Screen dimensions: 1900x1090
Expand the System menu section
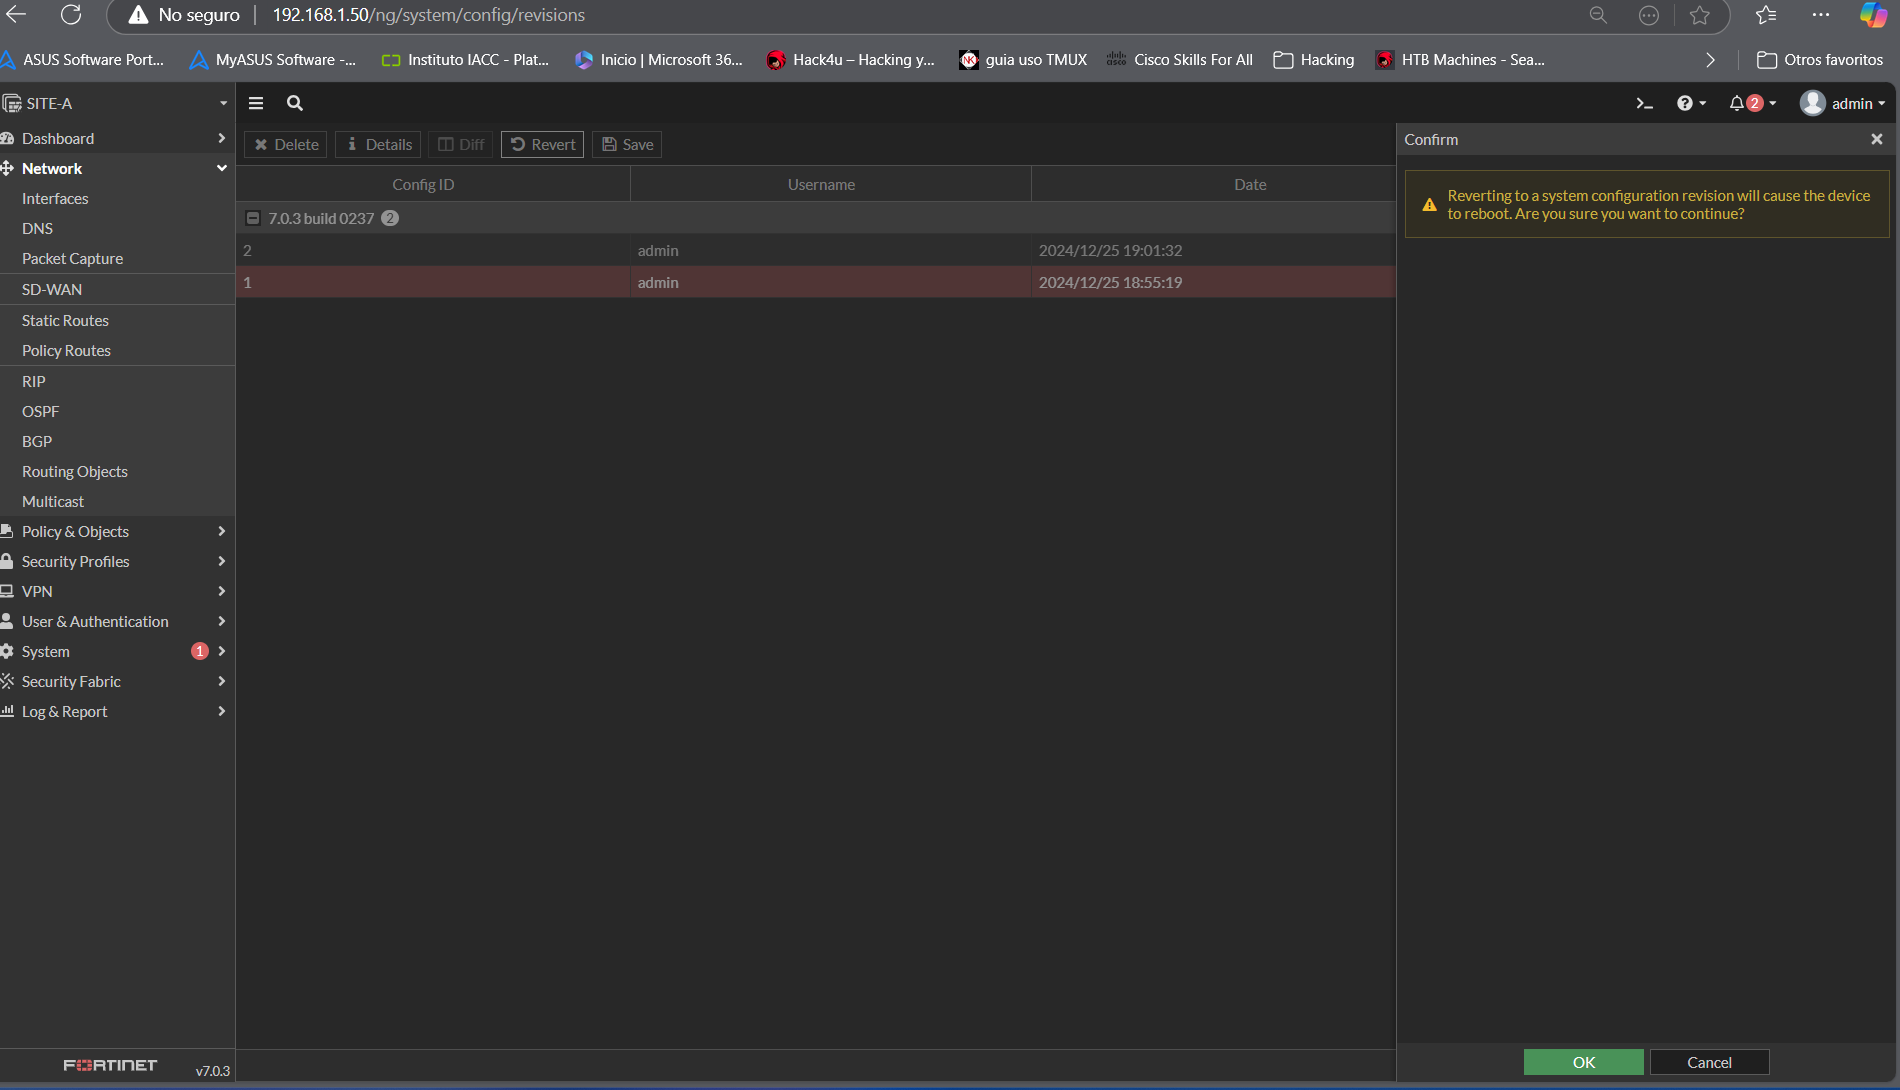coord(117,651)
